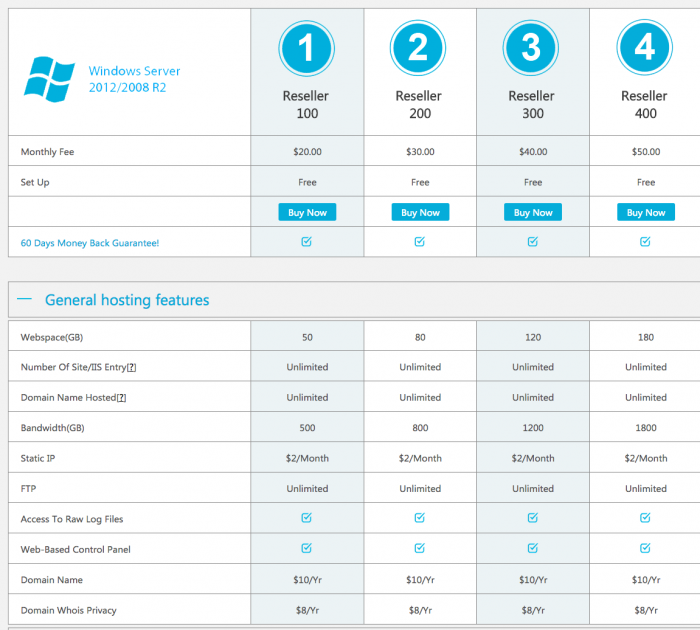Click the bandwidth value 800
Viewport: 700px width, 630px height.
point(420,428)
